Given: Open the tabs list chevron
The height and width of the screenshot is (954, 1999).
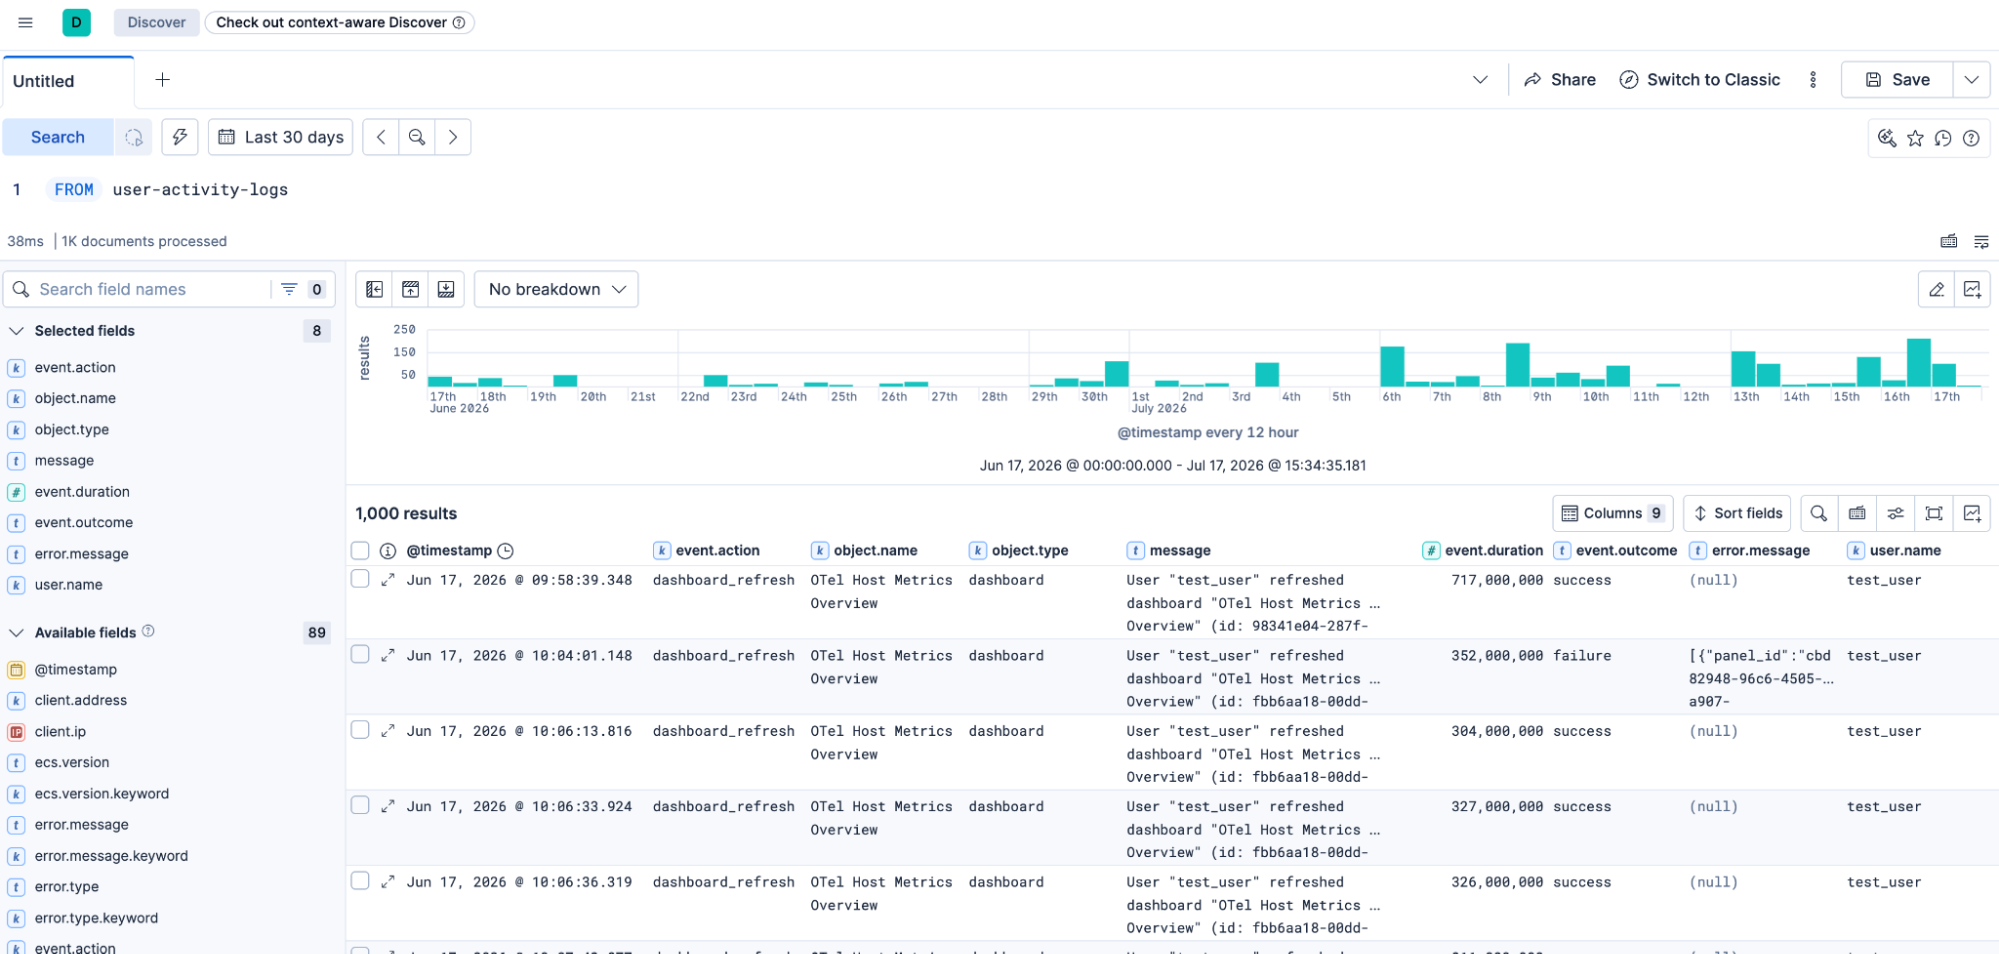Looking at the screenshot, I should click(1480, 80).
